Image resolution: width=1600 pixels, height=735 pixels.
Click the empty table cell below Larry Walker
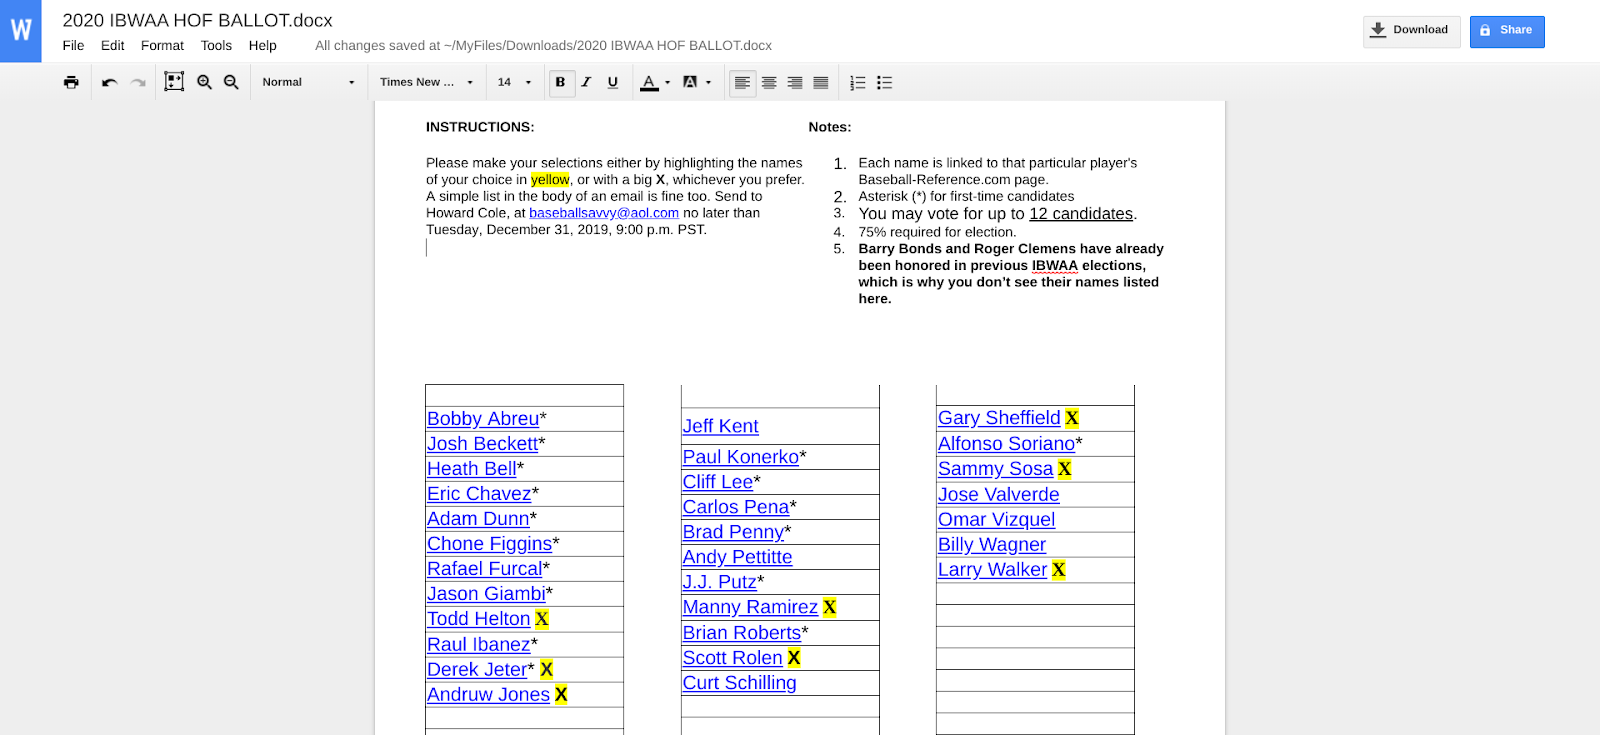point(1035,594)
